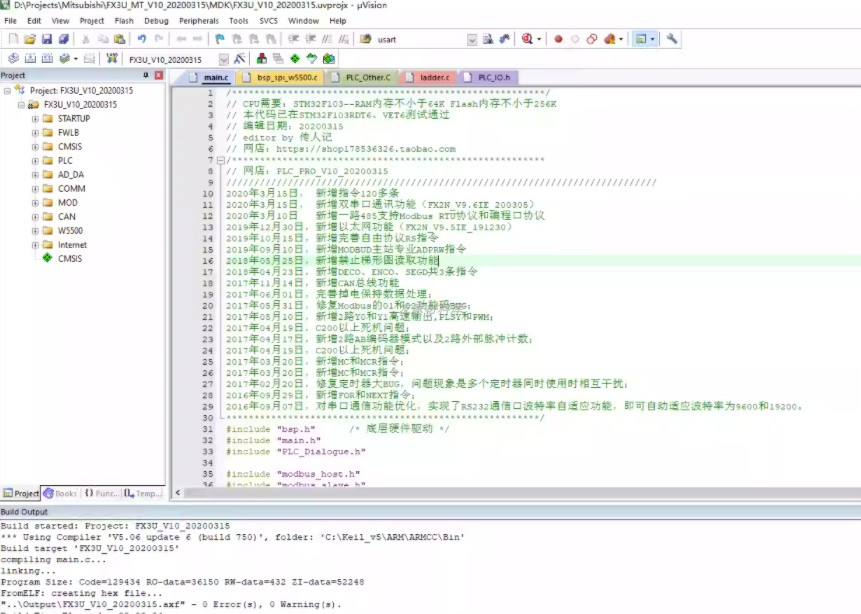Open the FX3U_V10_20200315 target dropdown
The image size is (861, 614).
click(x=223, y=57)
